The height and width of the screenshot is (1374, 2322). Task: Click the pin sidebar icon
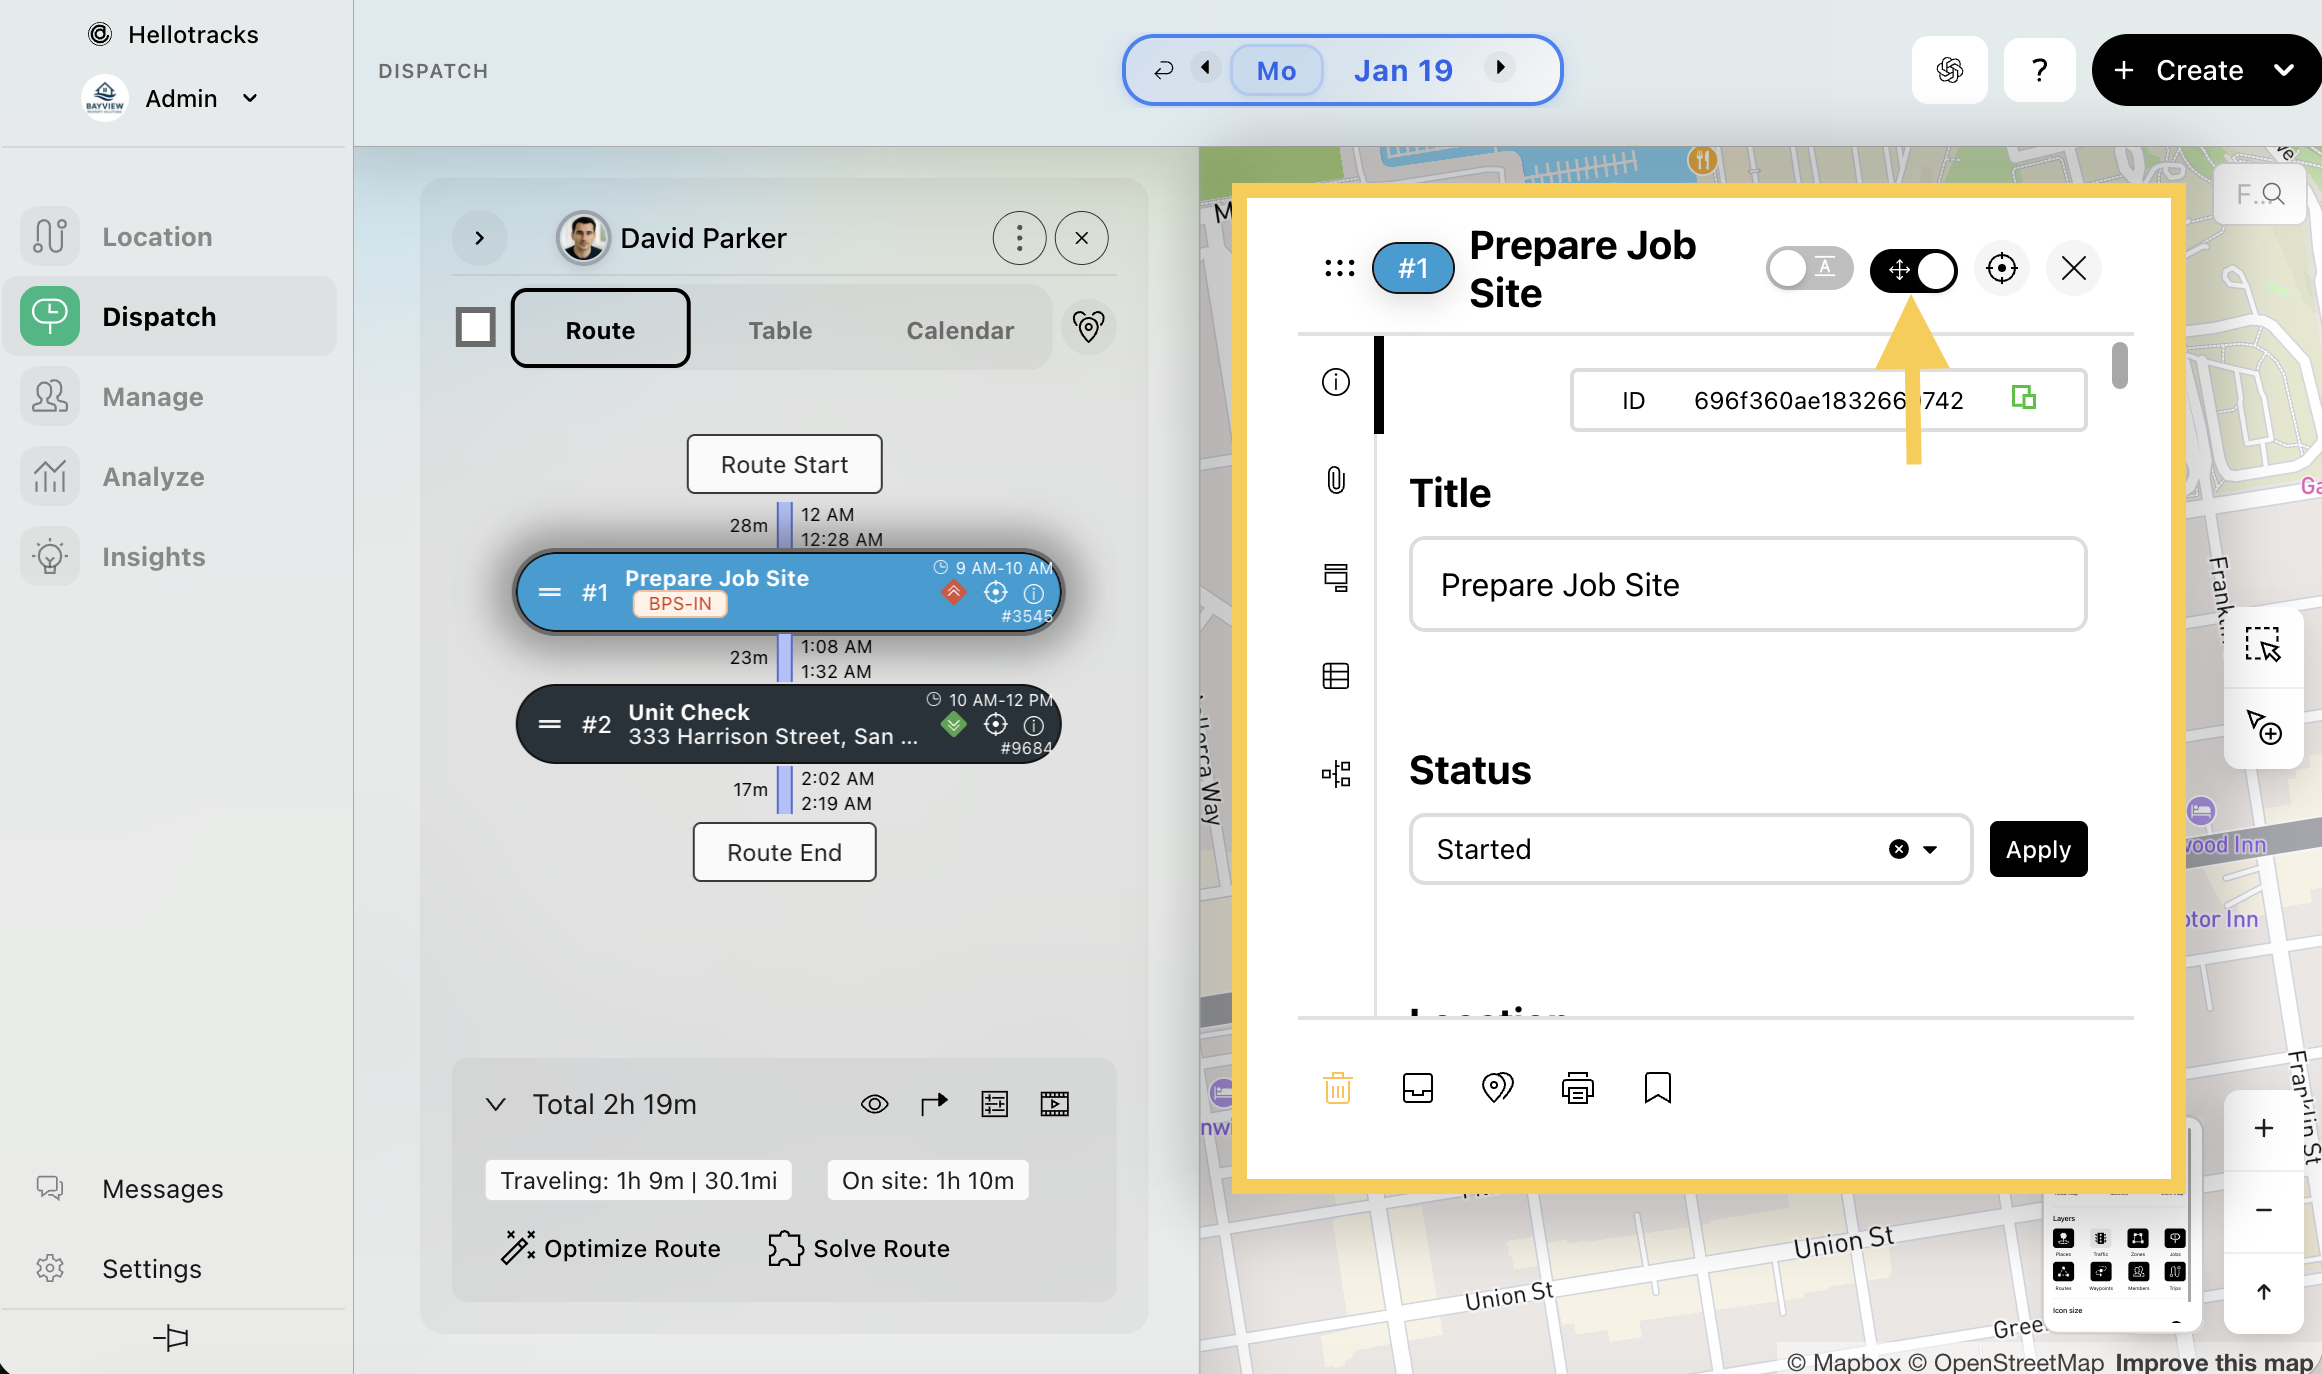(171, 1337)
